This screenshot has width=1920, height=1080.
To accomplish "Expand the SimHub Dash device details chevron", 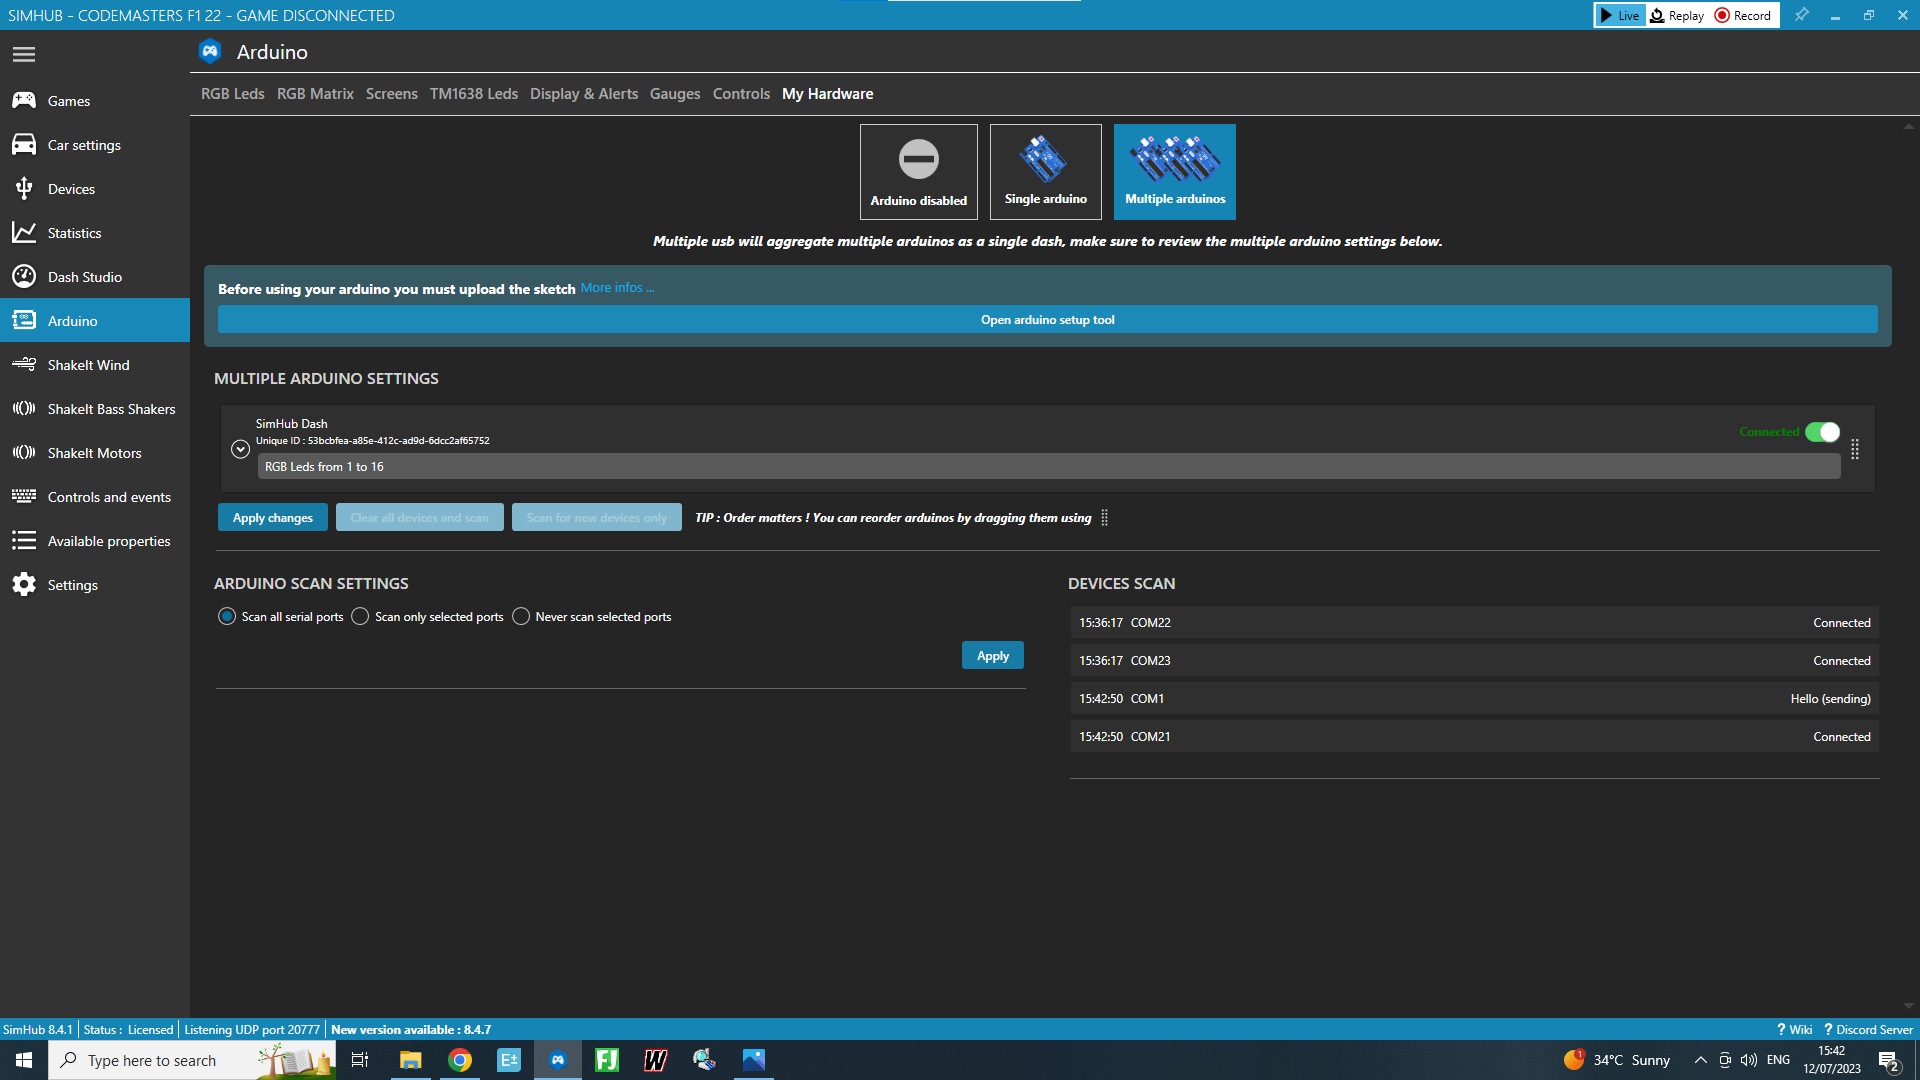I will [x=240, y=449].
